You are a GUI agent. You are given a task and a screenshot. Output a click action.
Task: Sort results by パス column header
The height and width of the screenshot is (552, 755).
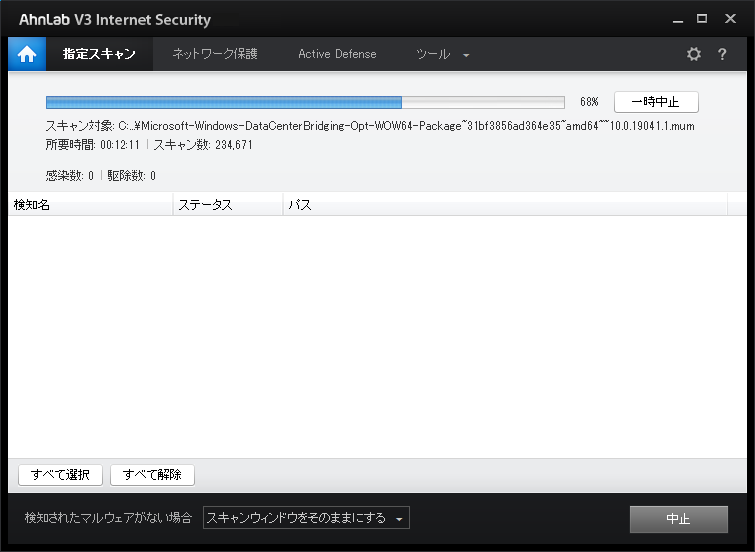[x=505, y=205]
